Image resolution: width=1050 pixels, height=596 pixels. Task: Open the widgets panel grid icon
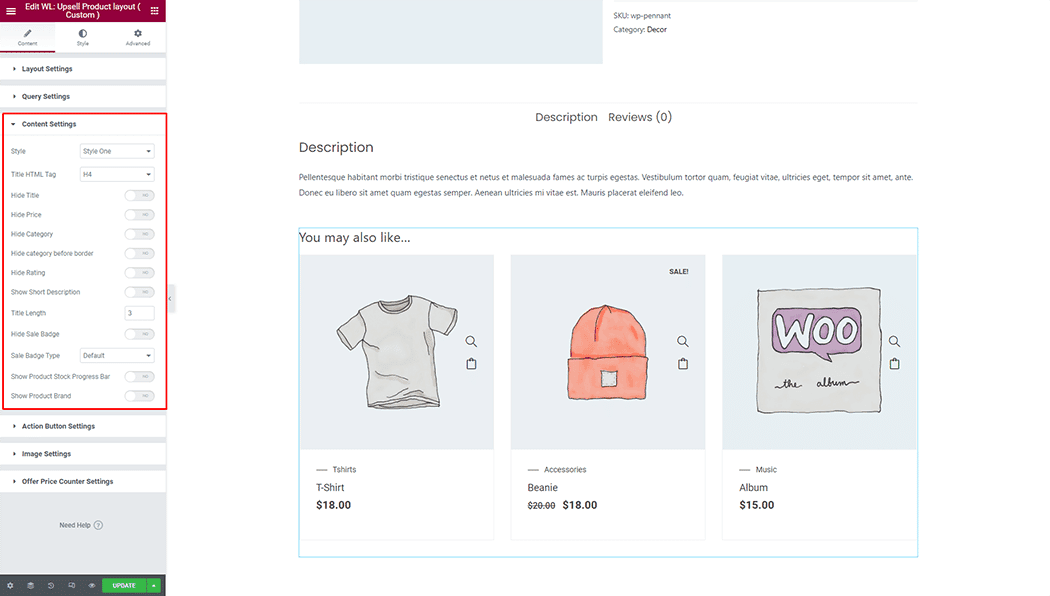point(155,10)
